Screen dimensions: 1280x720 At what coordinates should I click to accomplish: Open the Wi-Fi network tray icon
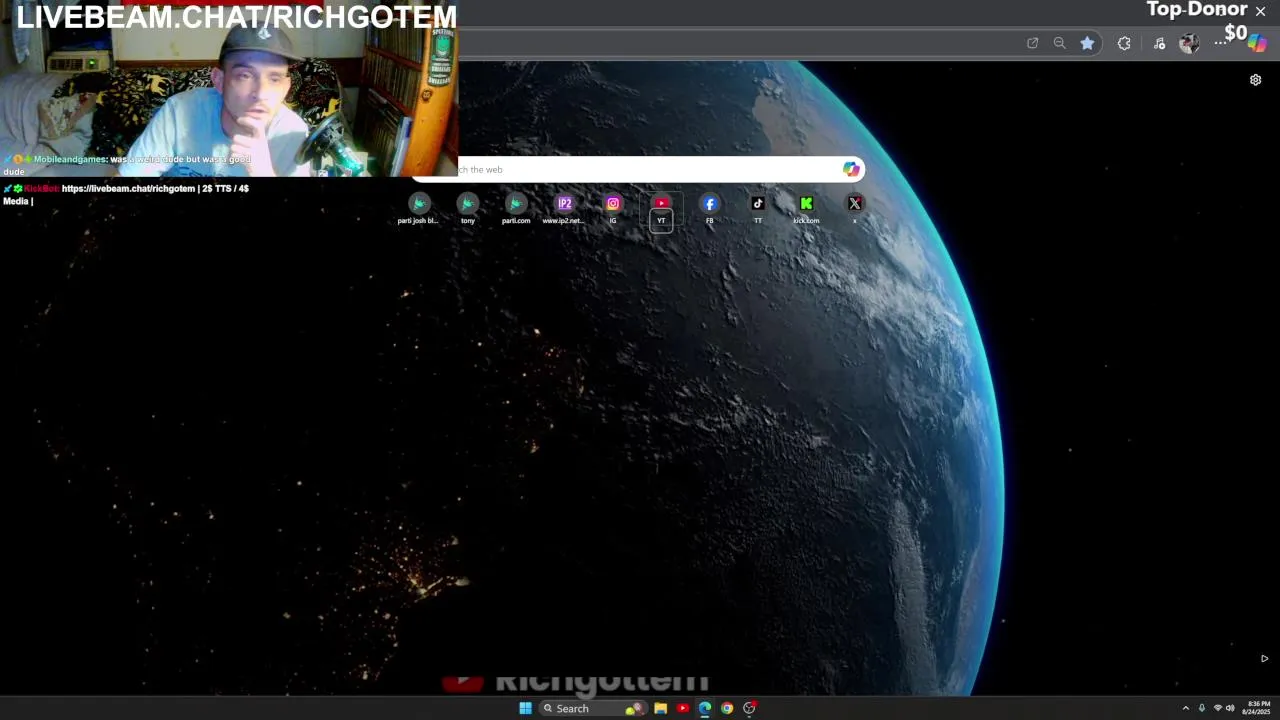pyautogui.click(x=1217, y=708)
